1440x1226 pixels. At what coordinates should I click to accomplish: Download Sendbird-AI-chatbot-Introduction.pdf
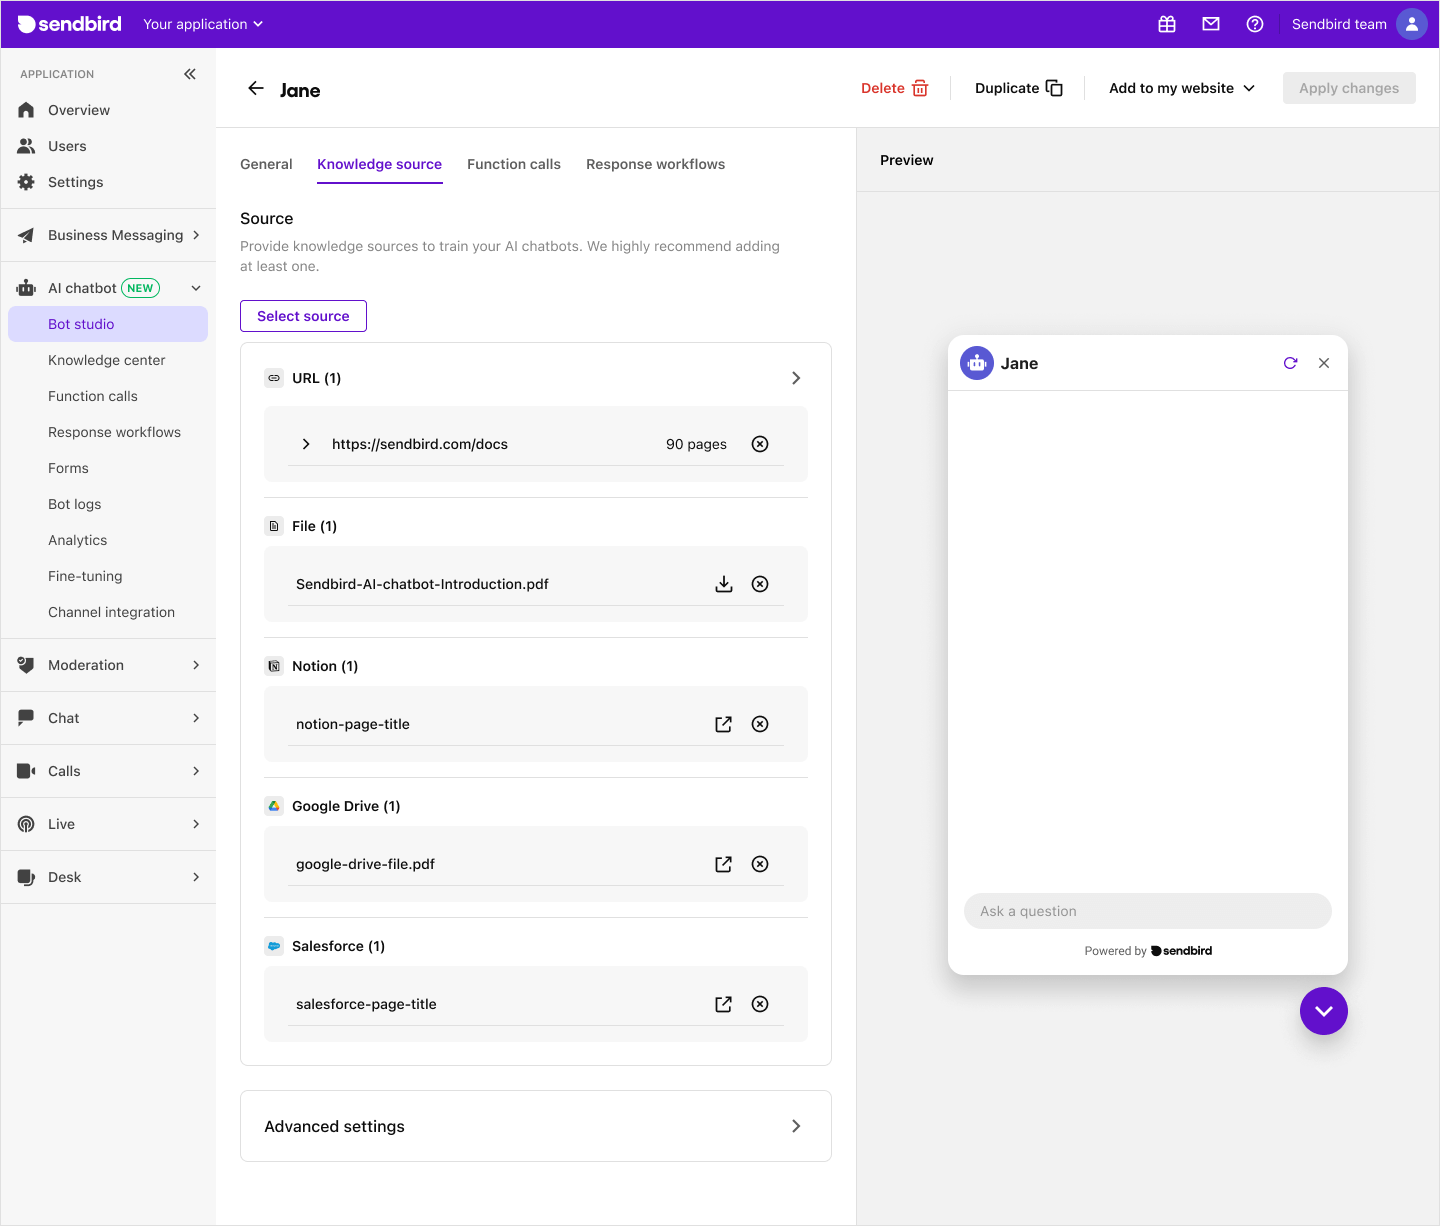[724, 584]
